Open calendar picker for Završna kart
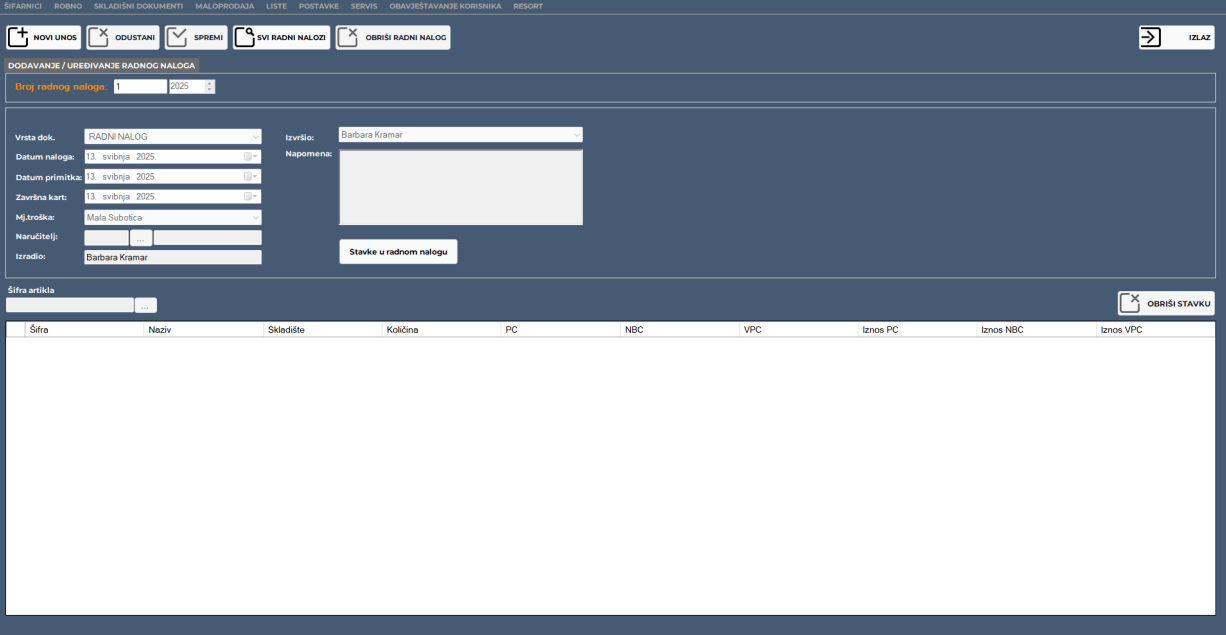 pyautogui.click(x=250, y=197)
